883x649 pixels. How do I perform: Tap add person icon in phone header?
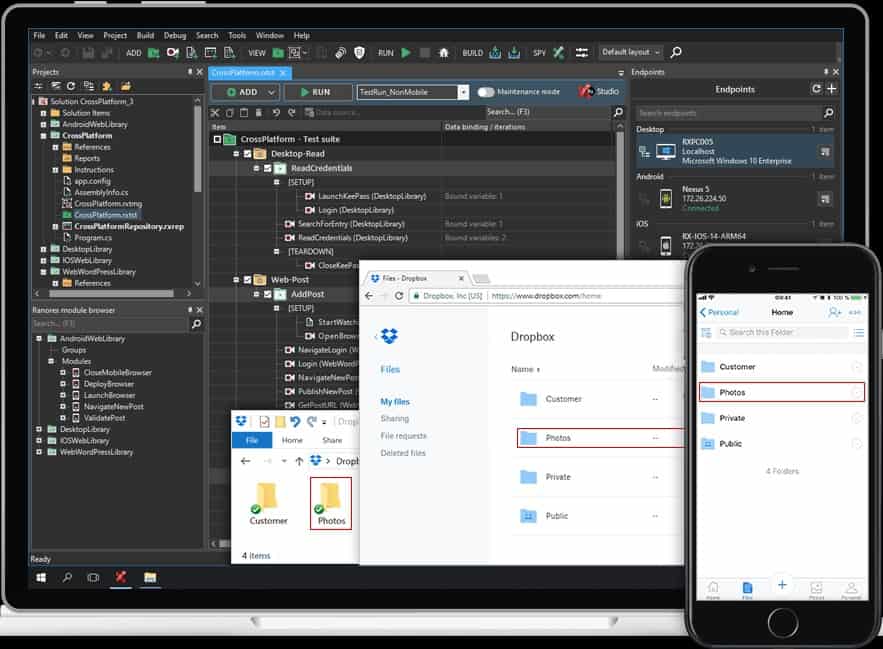point(834,312)
